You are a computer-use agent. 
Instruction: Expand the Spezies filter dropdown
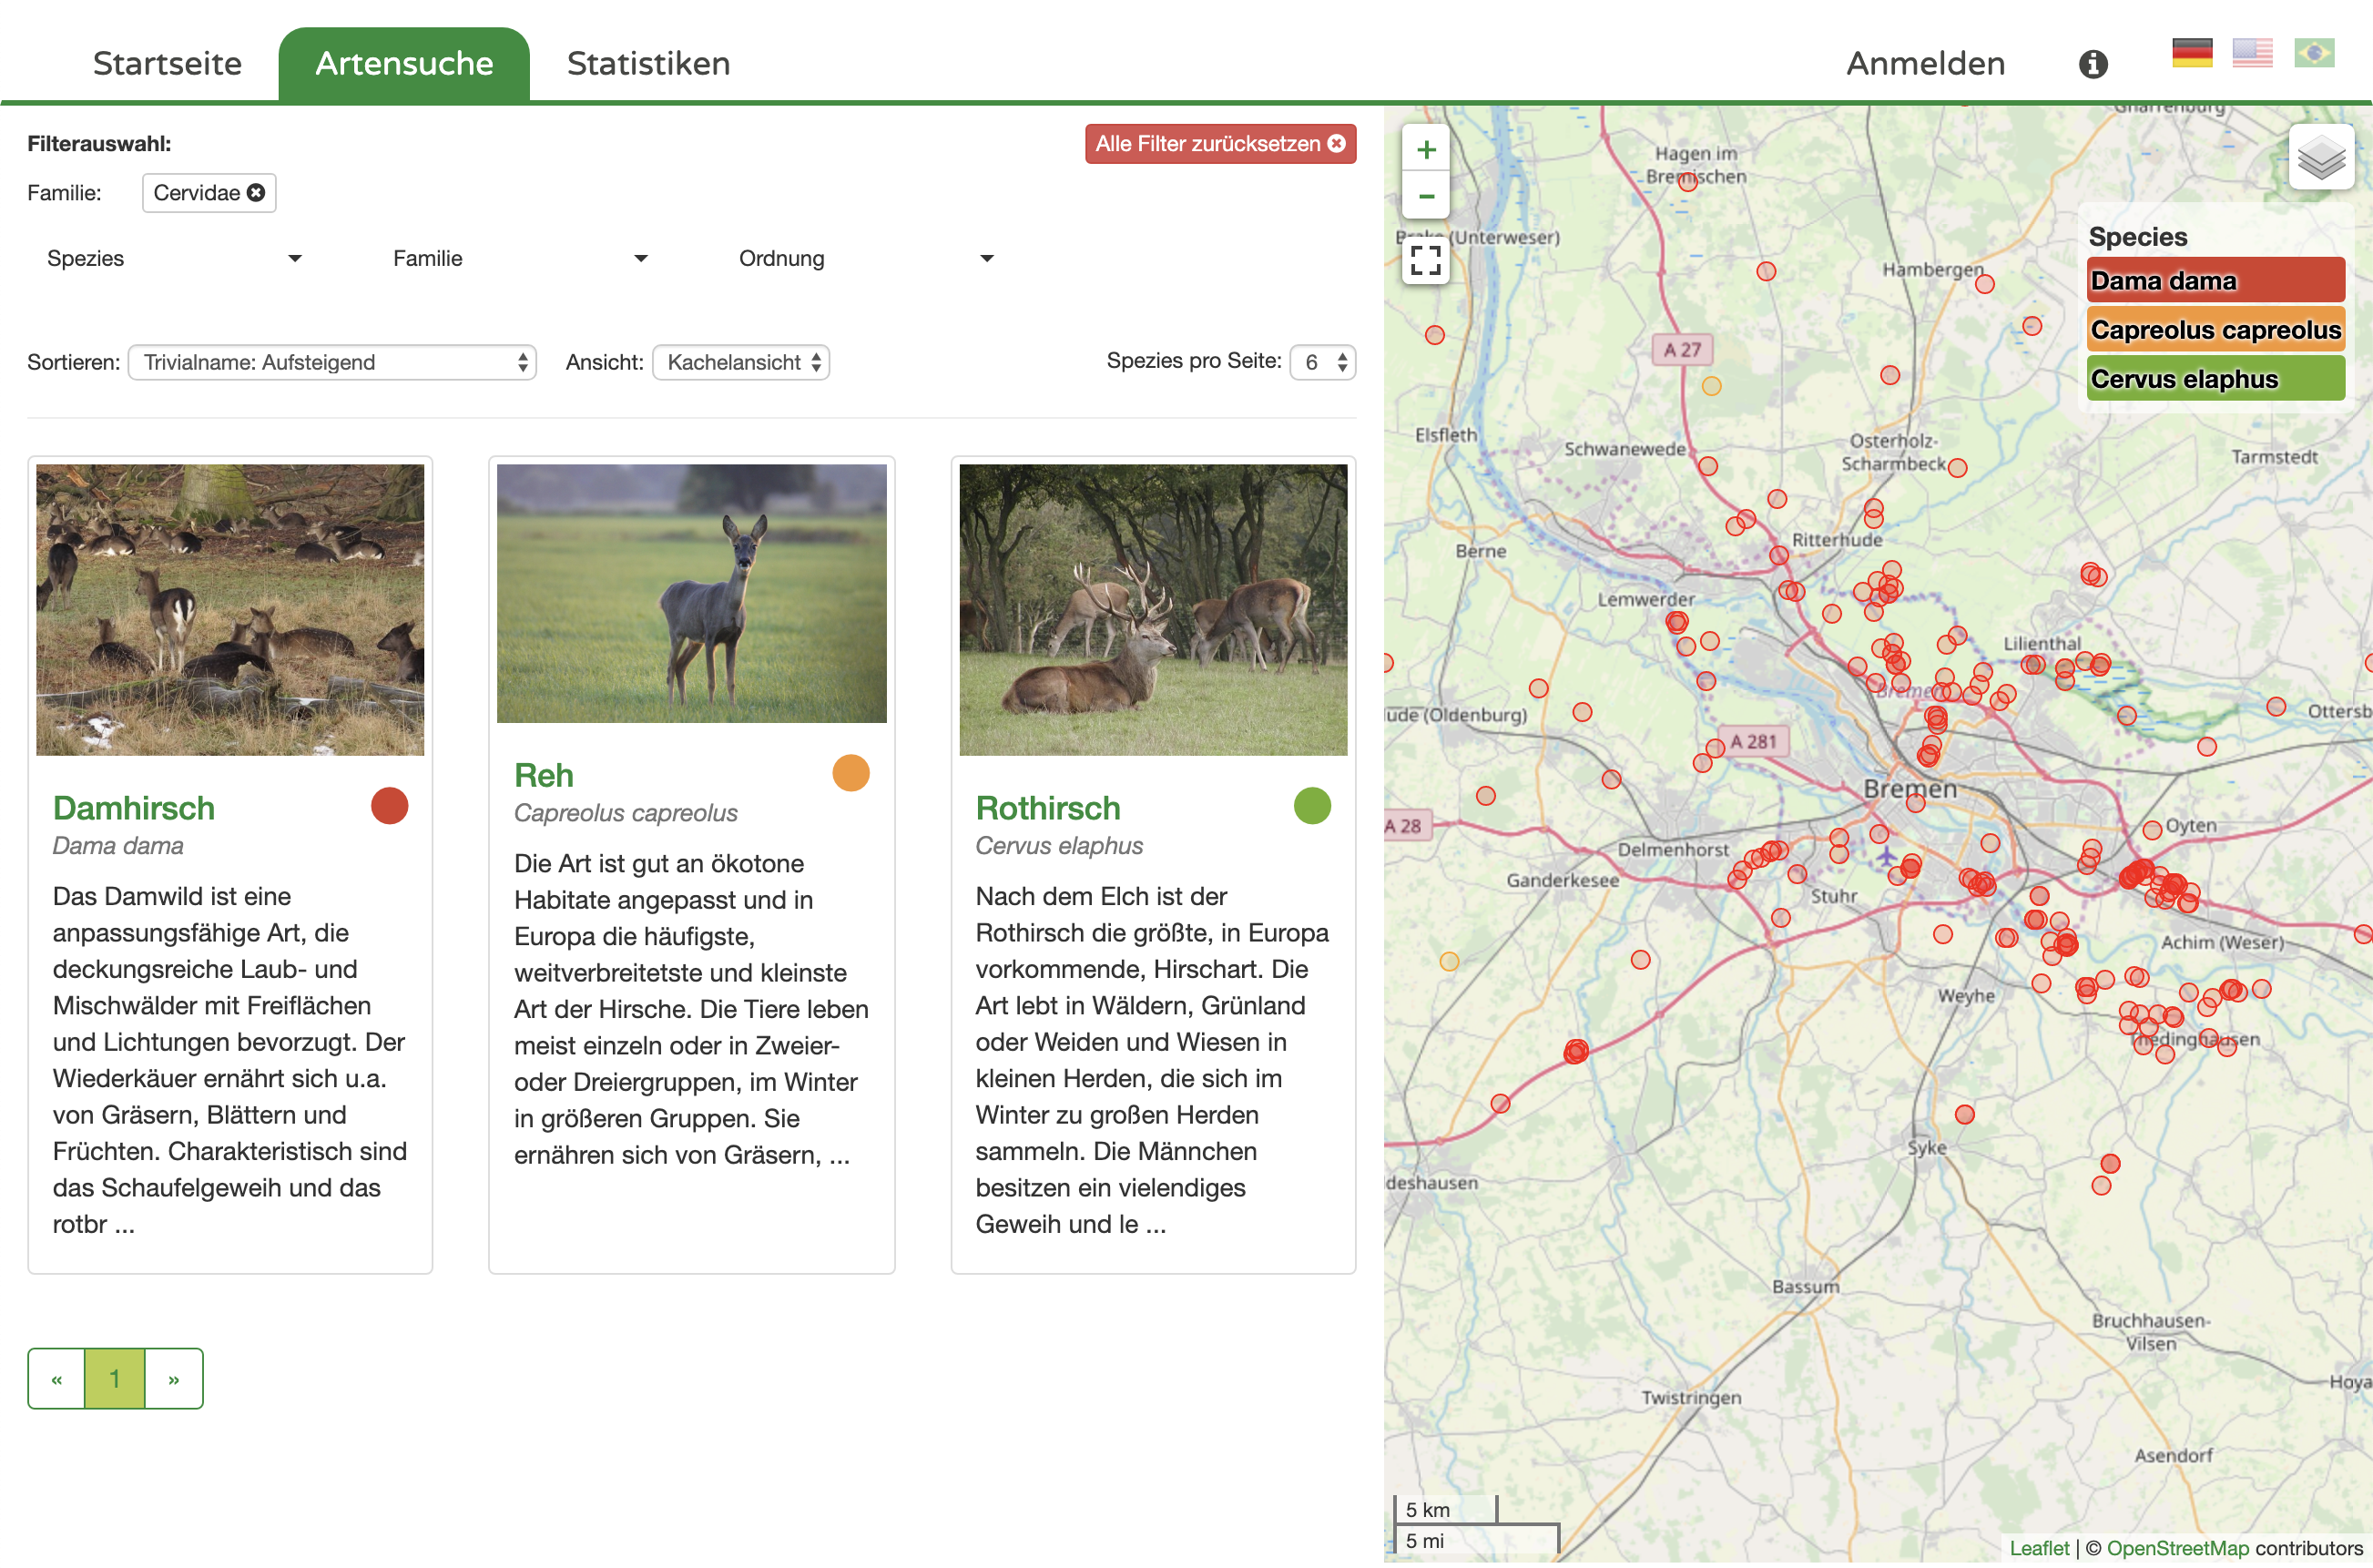click(174, 259)
